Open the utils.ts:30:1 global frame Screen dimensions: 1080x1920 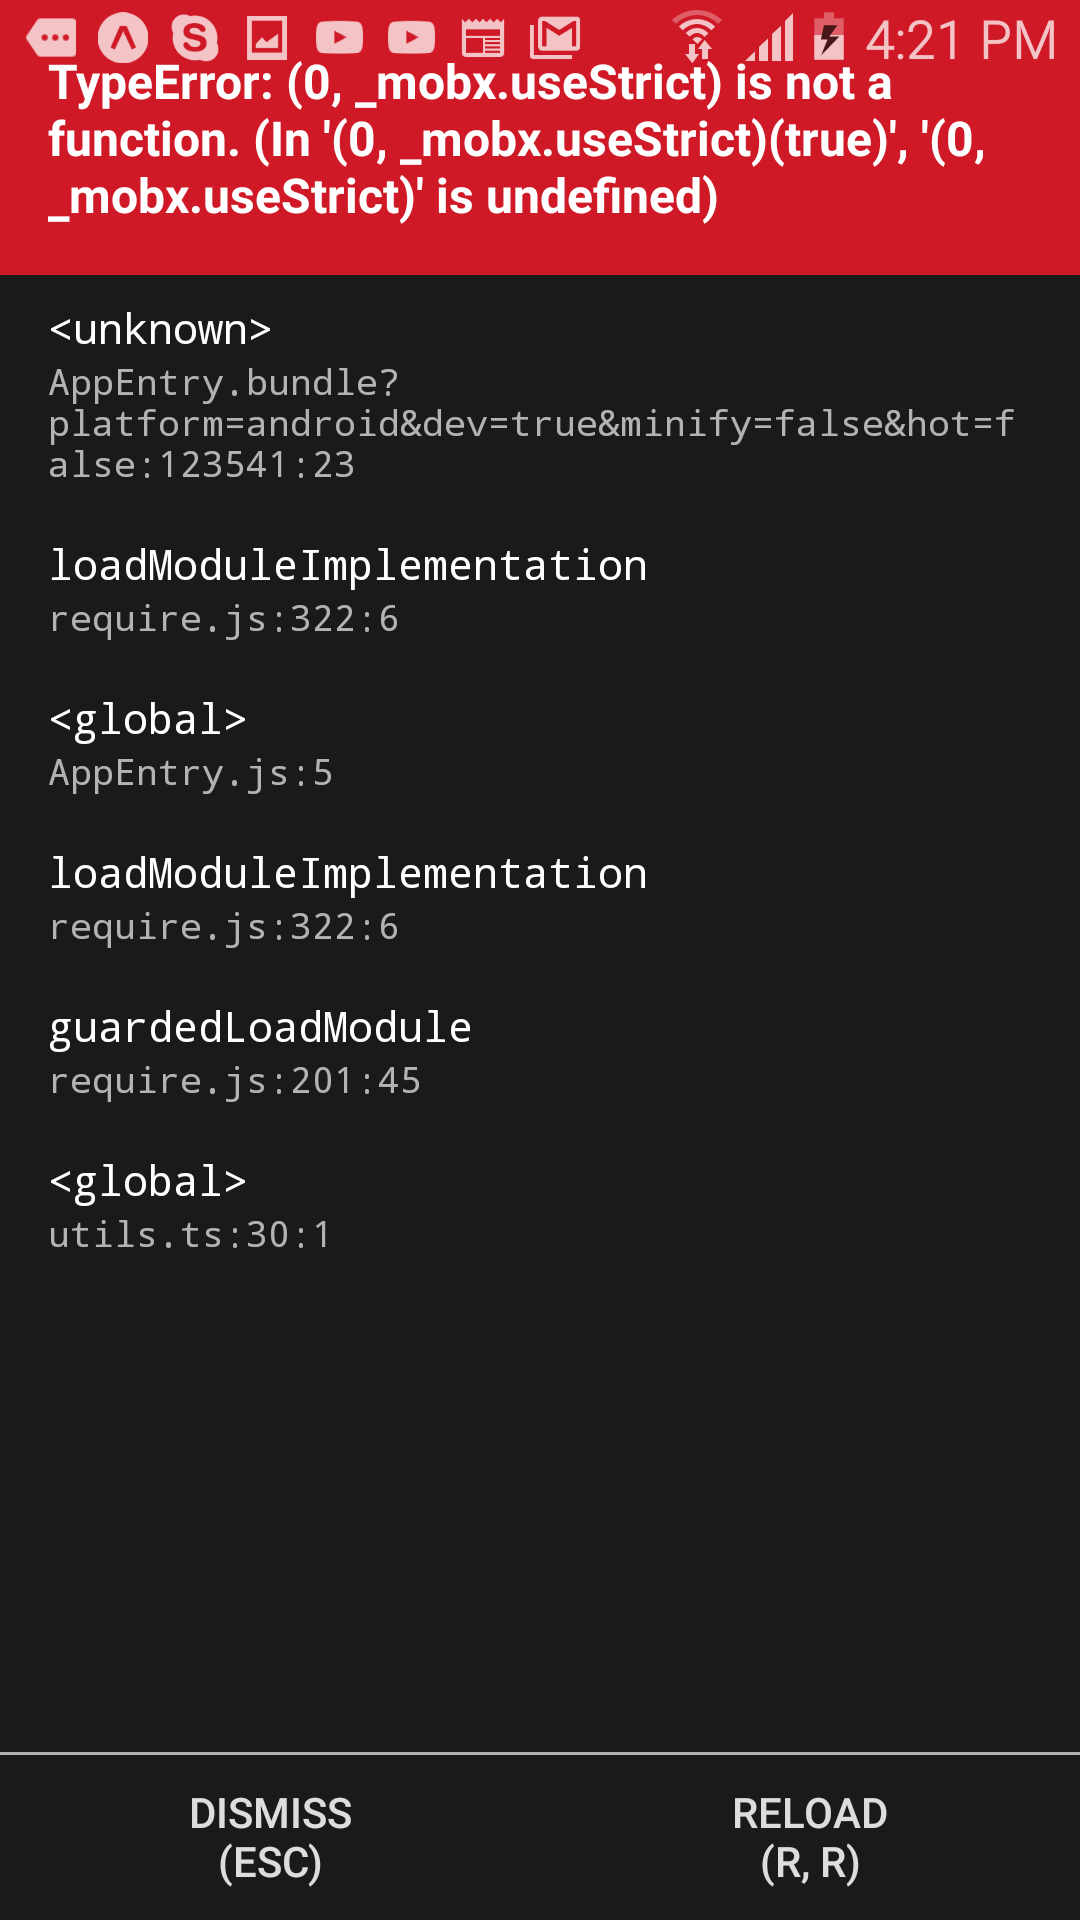pyautogui.click(x=190, y=1207)
